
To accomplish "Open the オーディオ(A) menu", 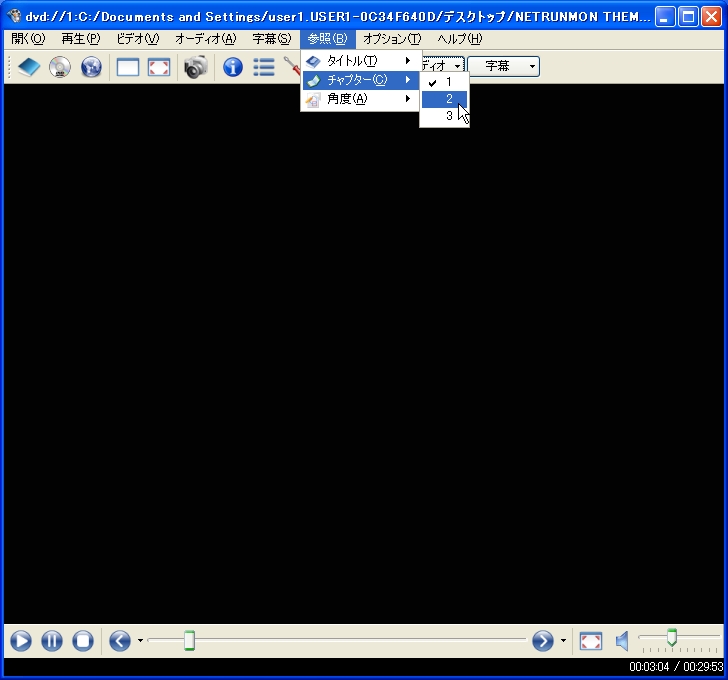I will (x=206, y=39).
